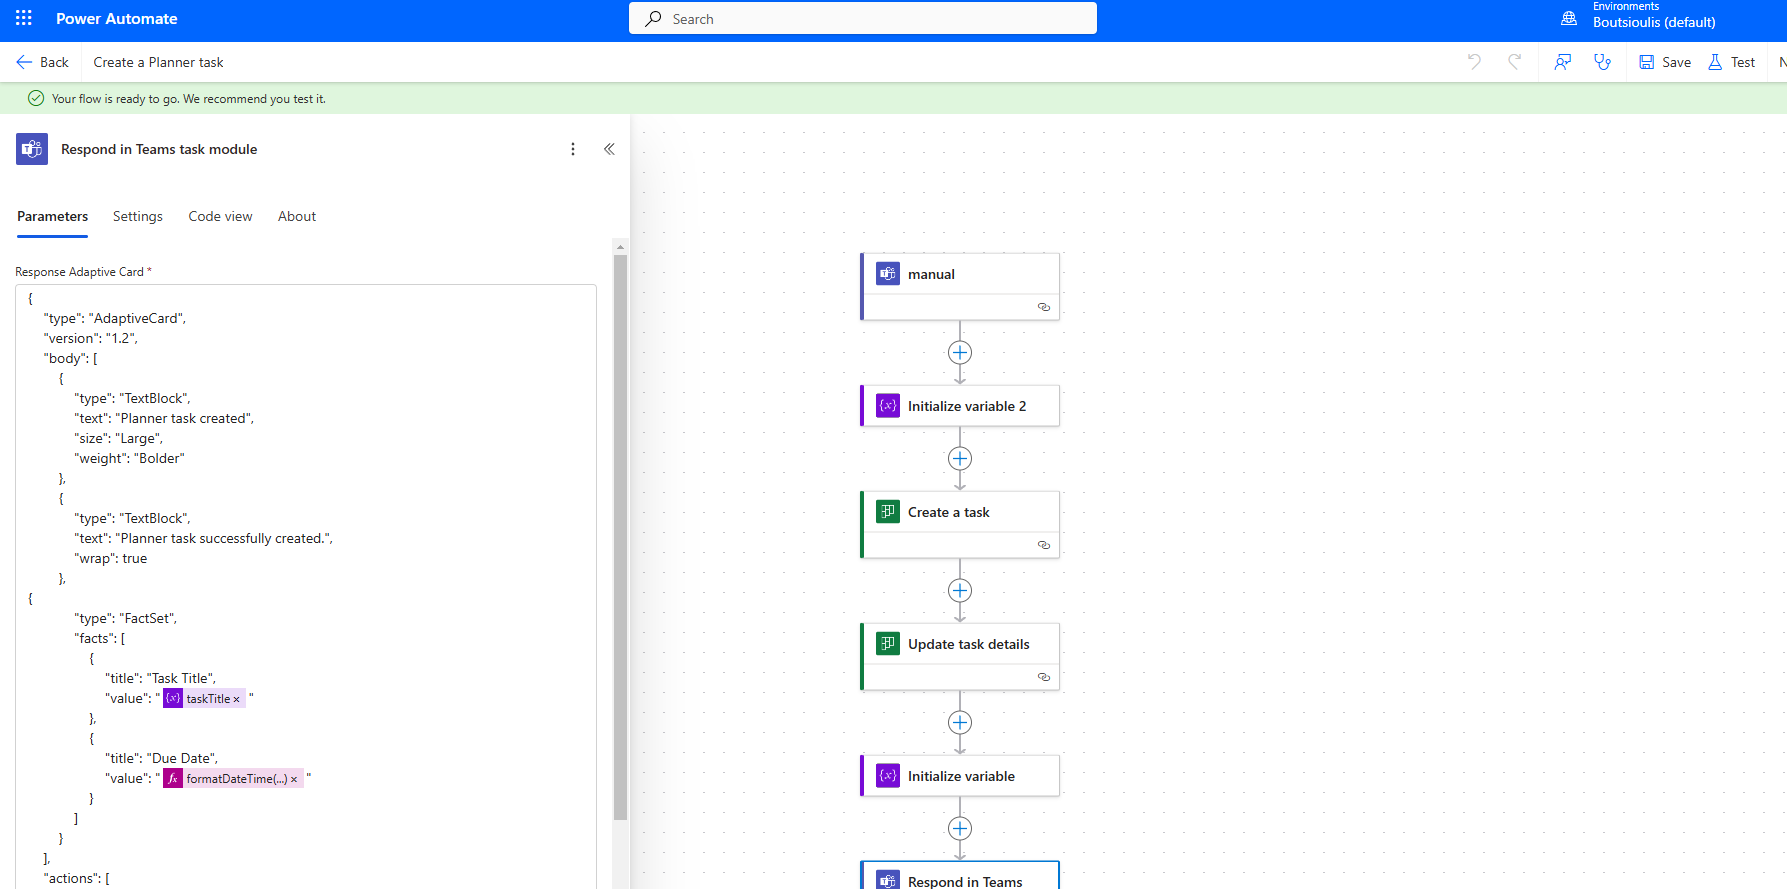
Task: Click "Your flow is ready to go" message
Action: 188,99
